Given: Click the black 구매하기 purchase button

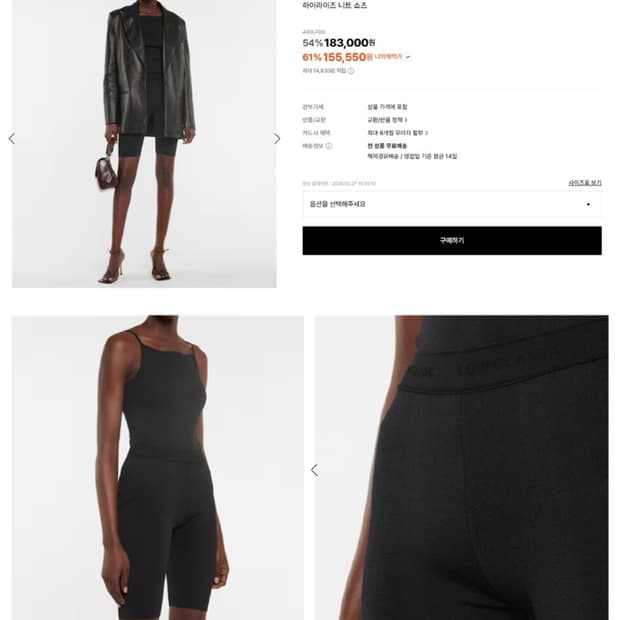Looking at the screenshot, I should pos(452,240).
